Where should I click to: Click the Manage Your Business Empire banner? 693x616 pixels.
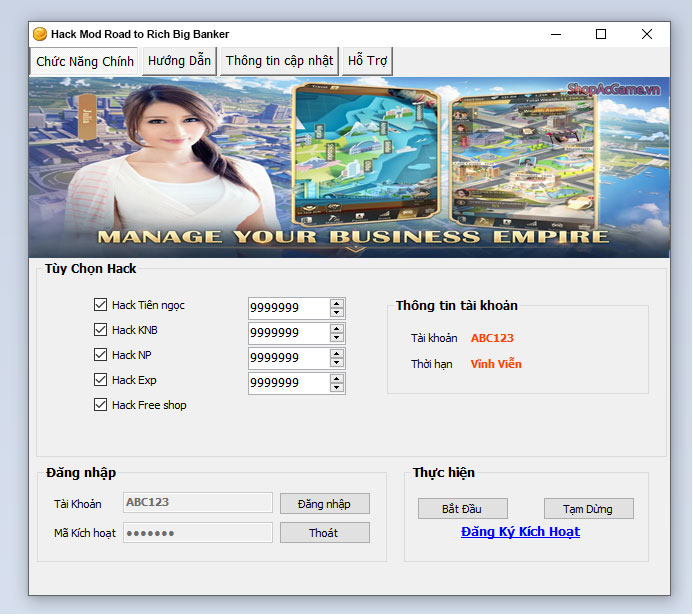pos(349,167)
